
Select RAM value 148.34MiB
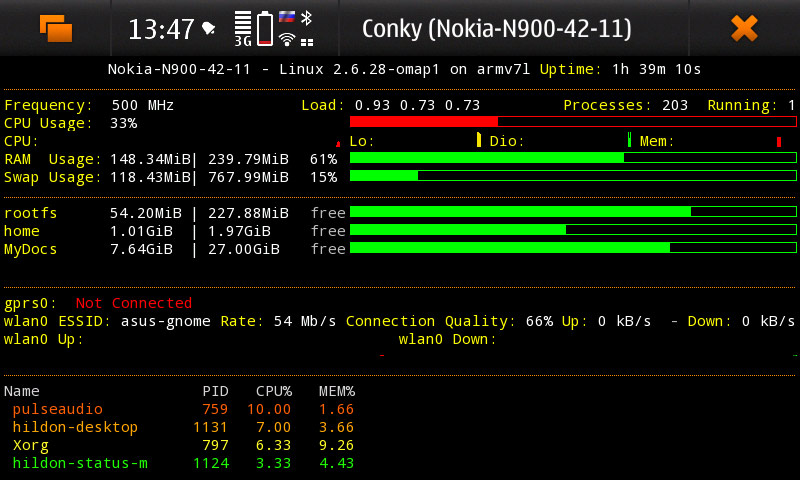pos(151,159)
